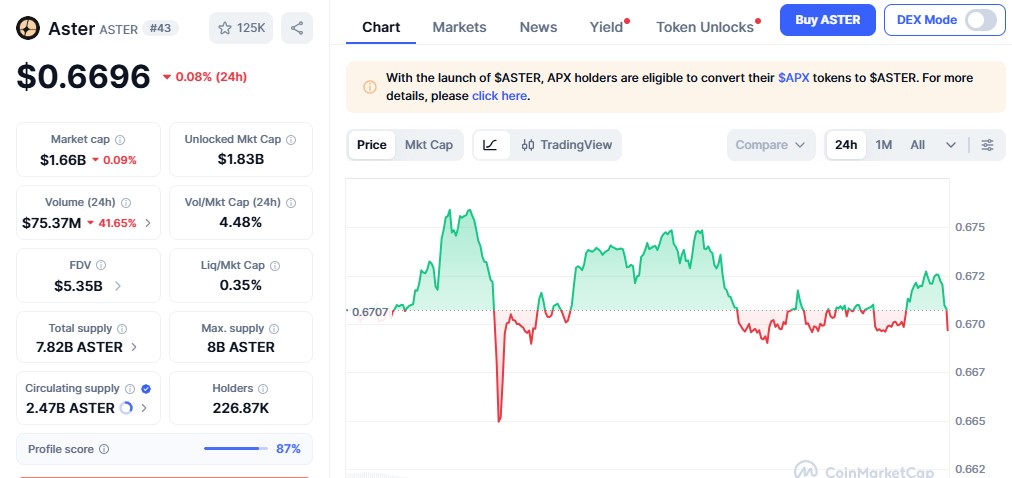Show FDV info tooltip icon
1012x478 pixels.
(101, 265)
